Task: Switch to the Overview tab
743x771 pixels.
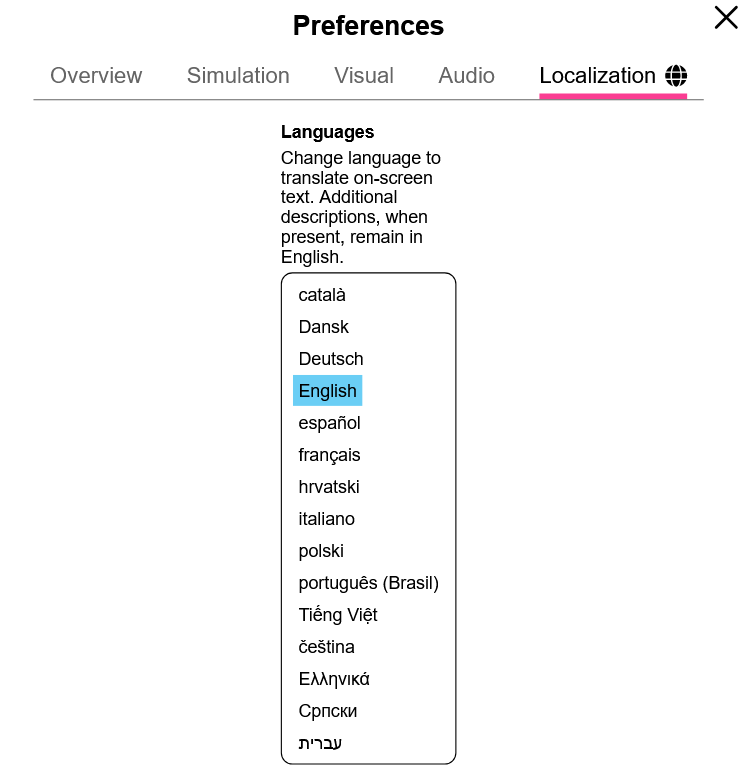Action: click(96, 76)
